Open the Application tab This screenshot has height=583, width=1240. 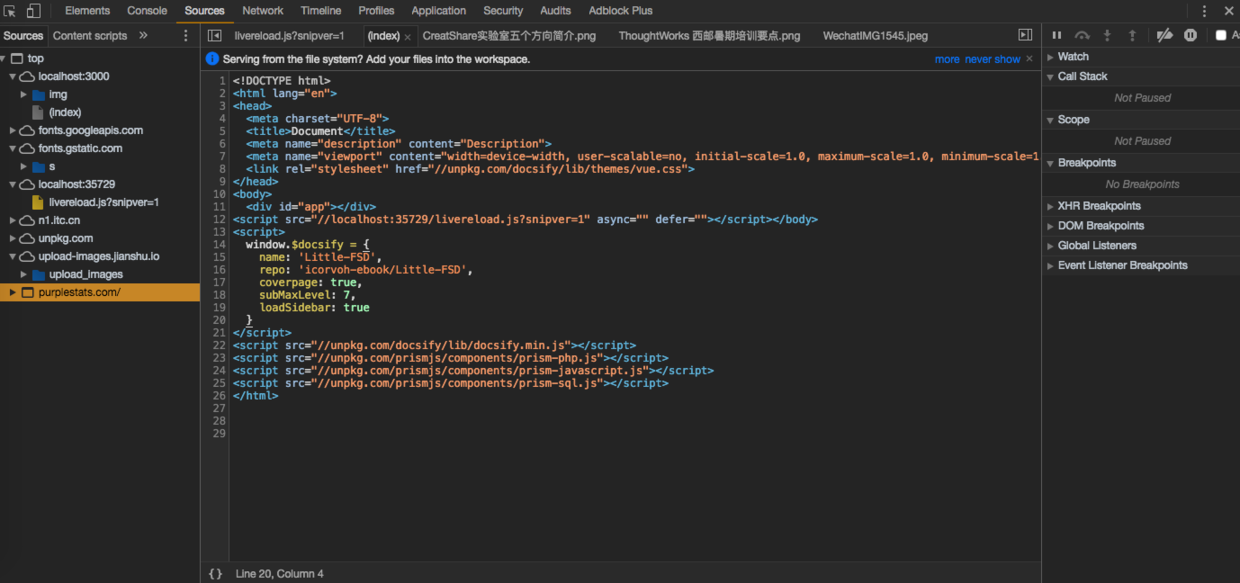439,11
